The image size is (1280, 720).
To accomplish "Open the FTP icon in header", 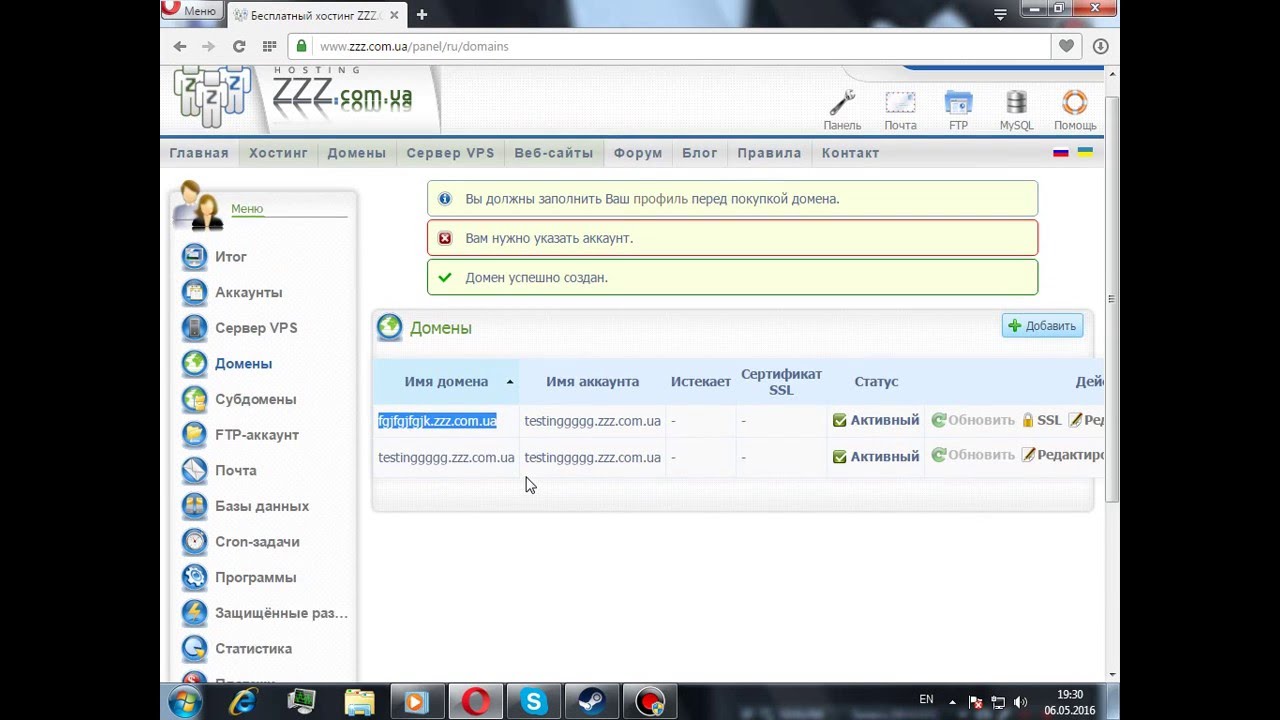I will (x=958, y=103).
